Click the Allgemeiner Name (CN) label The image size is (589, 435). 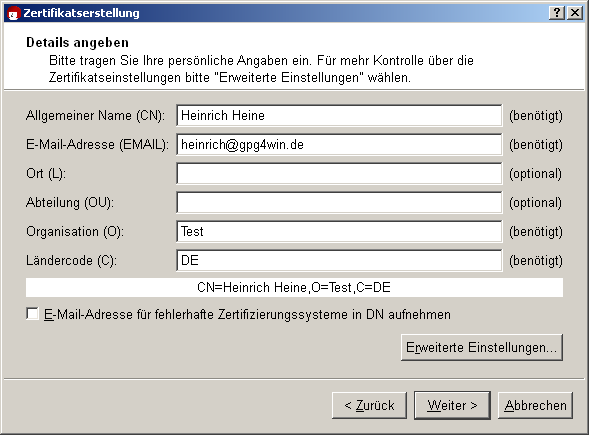[x=95, y=115]
